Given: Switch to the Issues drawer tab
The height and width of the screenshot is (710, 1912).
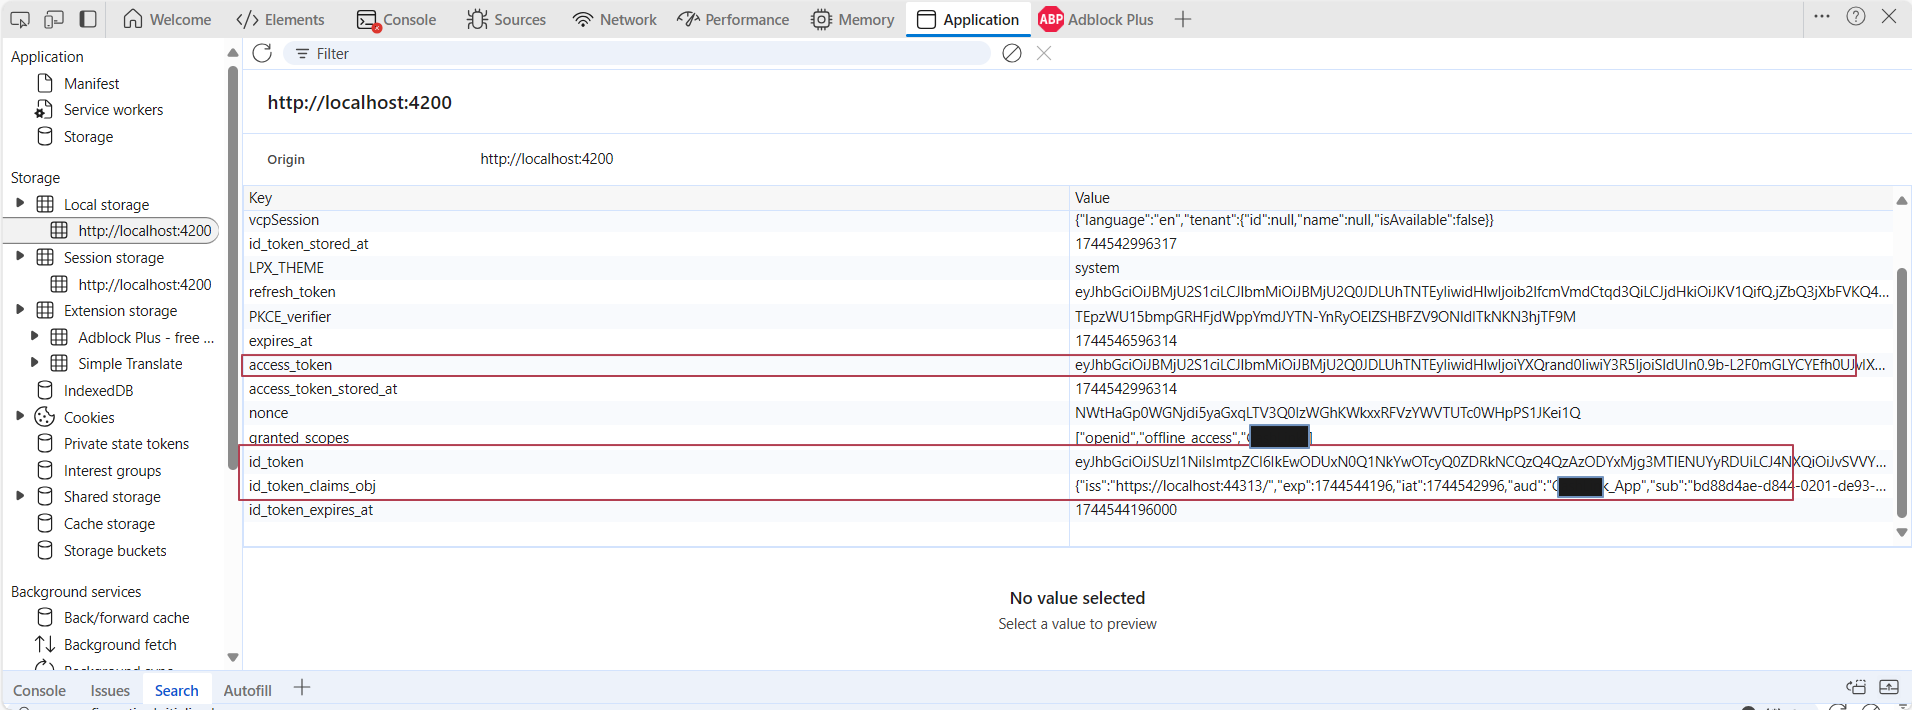Looking at the screenshot, I should pyautogui.click(x=110, y=690).
